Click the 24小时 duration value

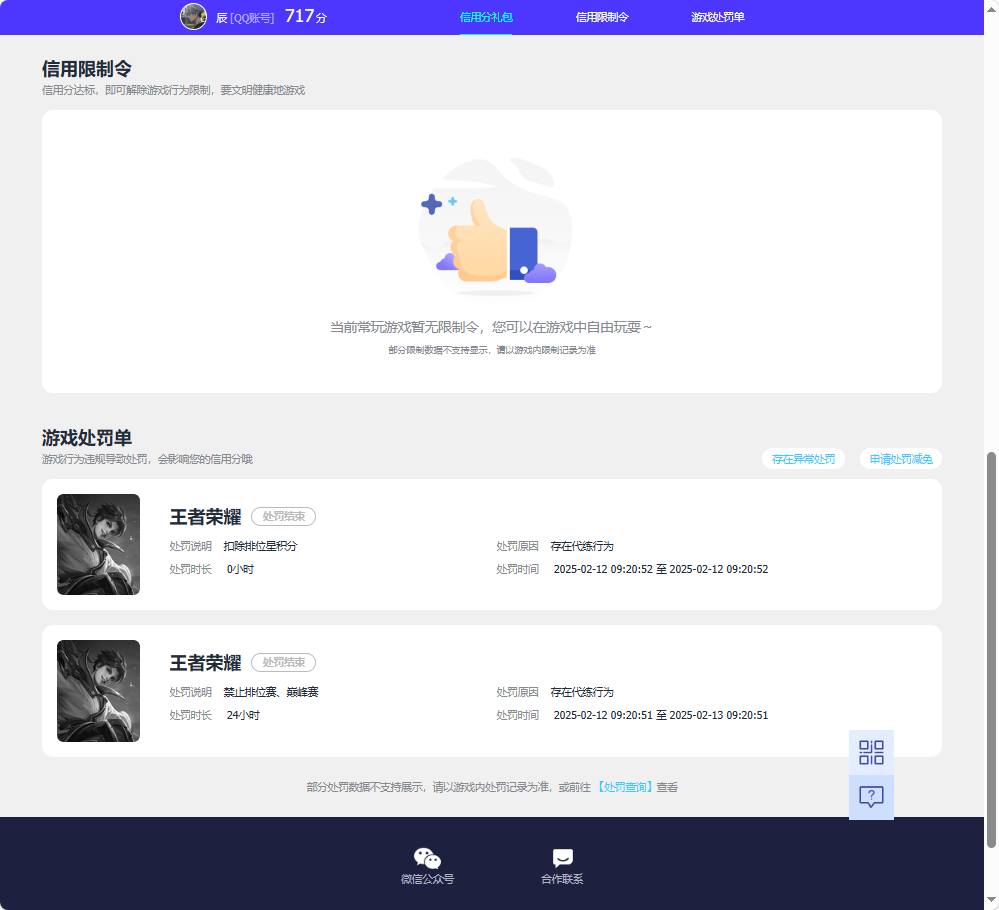coord(243,715)
